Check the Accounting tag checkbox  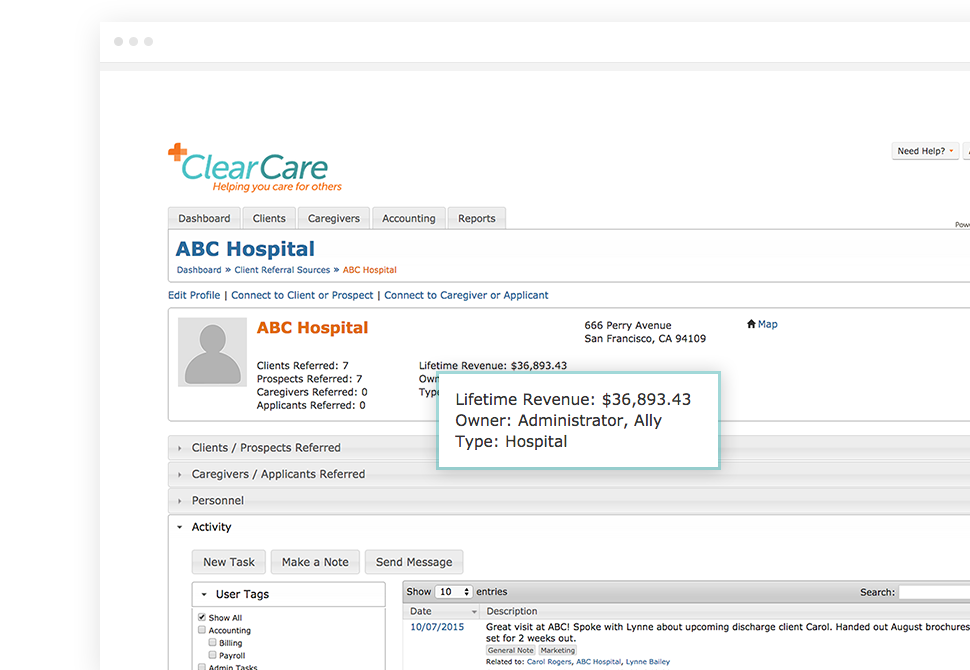[x=202, y=630]
